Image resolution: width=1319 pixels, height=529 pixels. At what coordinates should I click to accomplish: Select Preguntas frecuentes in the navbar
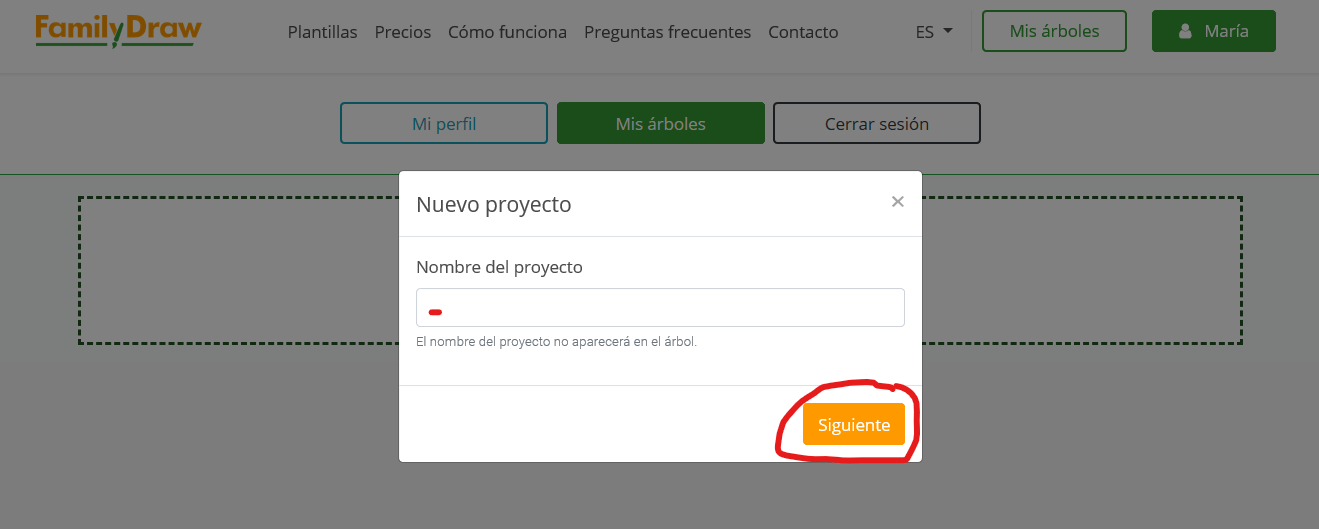(667, 32)
